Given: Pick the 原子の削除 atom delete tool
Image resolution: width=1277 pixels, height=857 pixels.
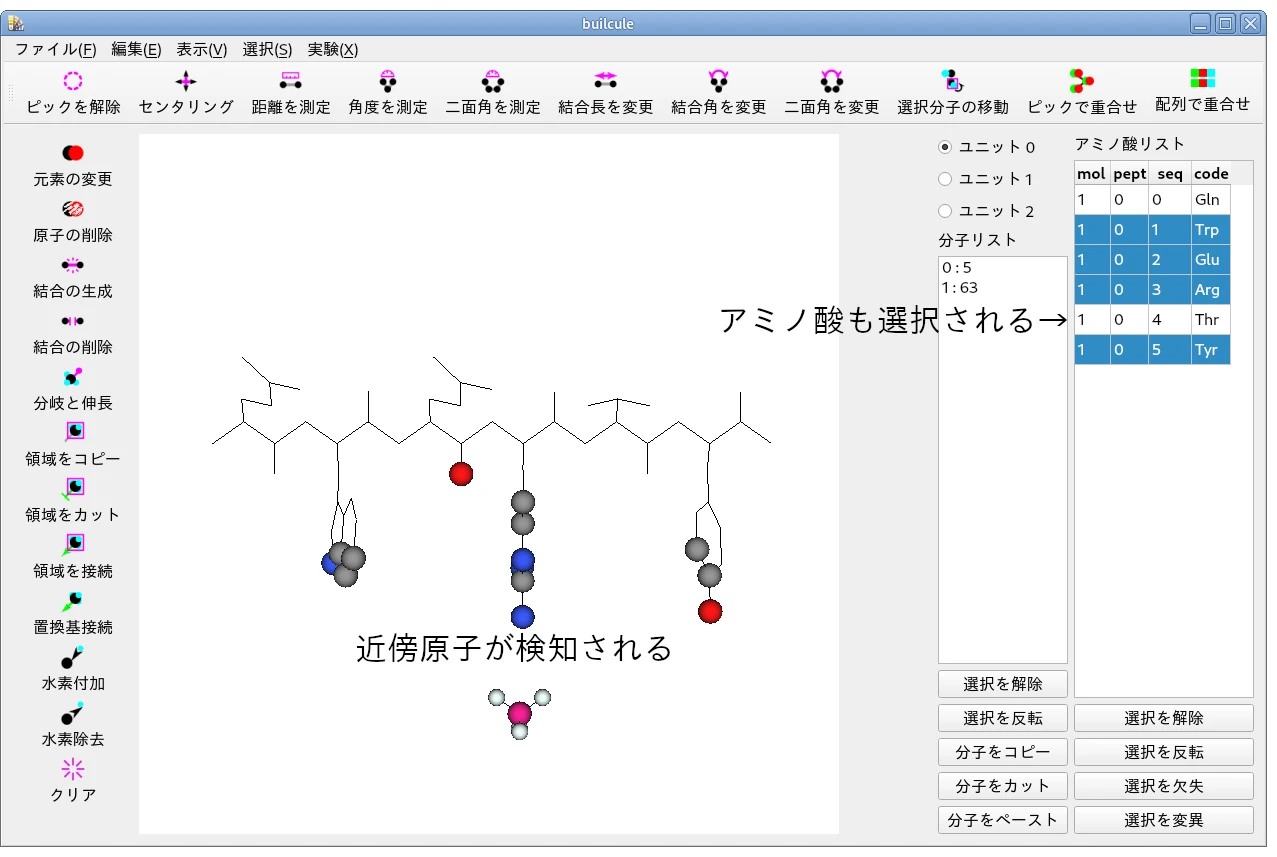Looking at the screenshot, I should (x=73, y=209).
